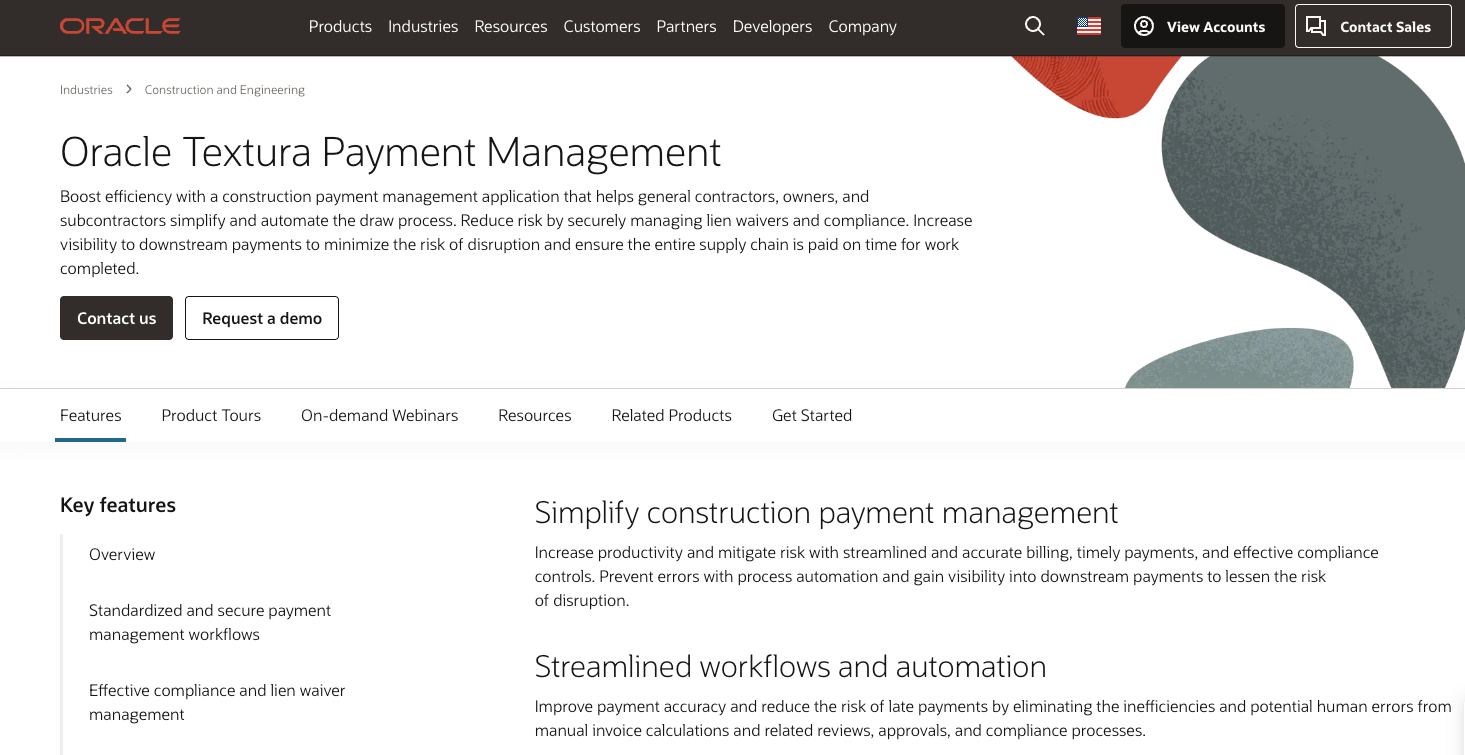Select Effective compliance and lien waiver management
The height and width of the screenshot is (755, 1465).
pos(217,702)
